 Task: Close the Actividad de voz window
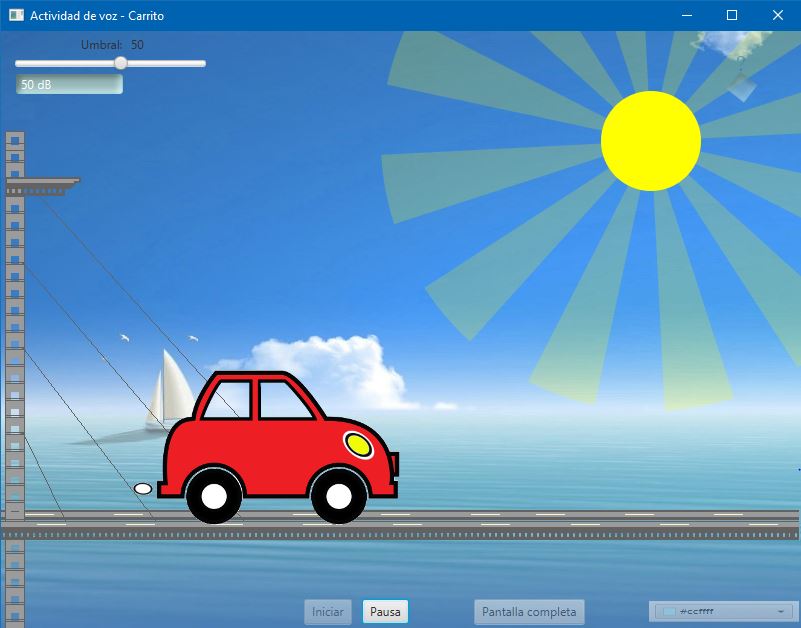pyautogui.click(x=778, y=15)
